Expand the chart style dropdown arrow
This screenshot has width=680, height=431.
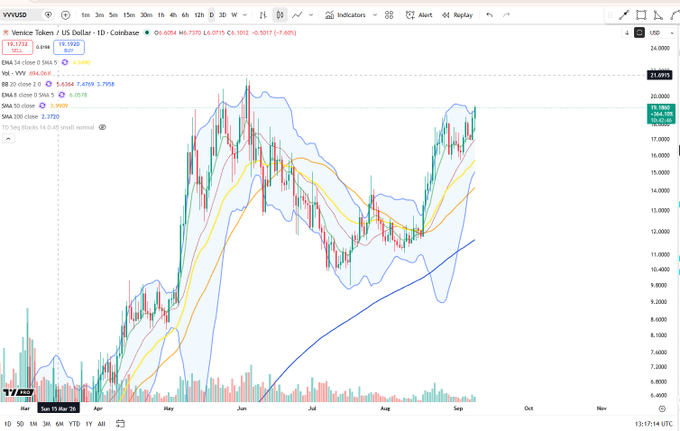coord(311,15)
